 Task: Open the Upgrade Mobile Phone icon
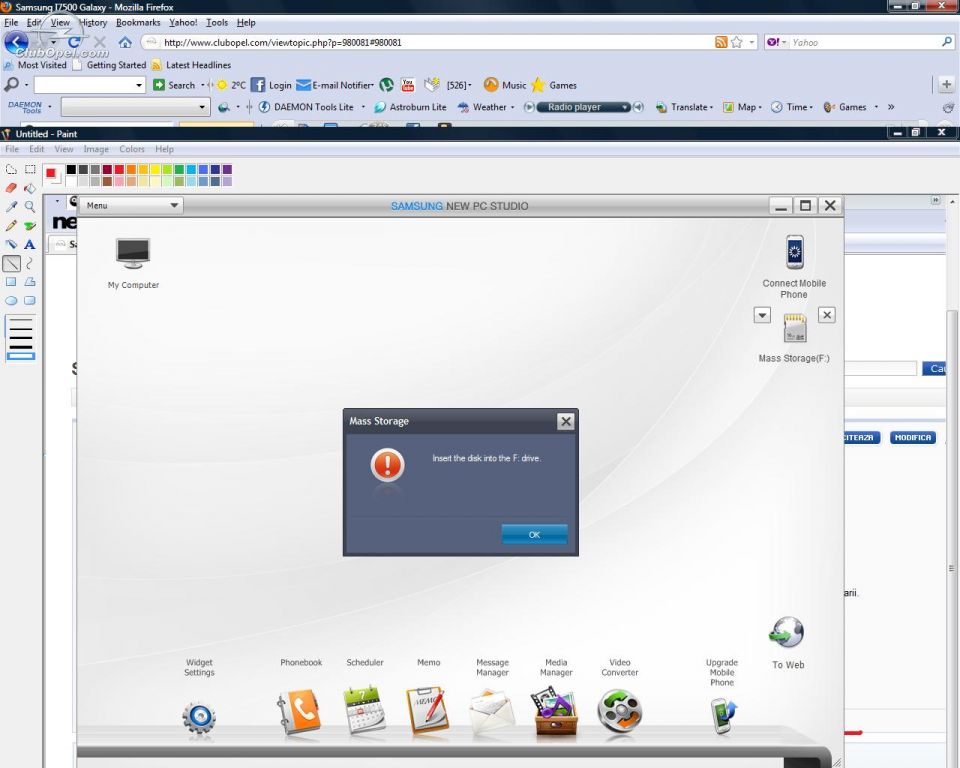tap(723, 716)
